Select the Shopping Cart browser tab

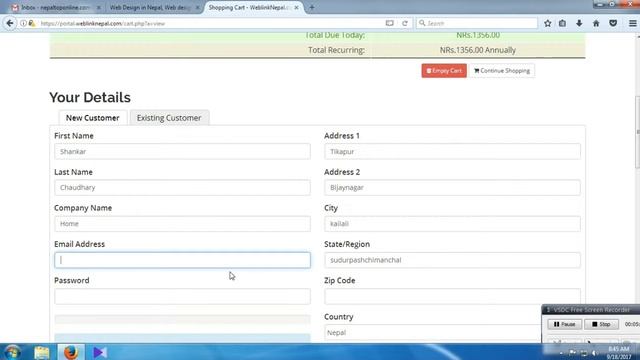[252, 7]
